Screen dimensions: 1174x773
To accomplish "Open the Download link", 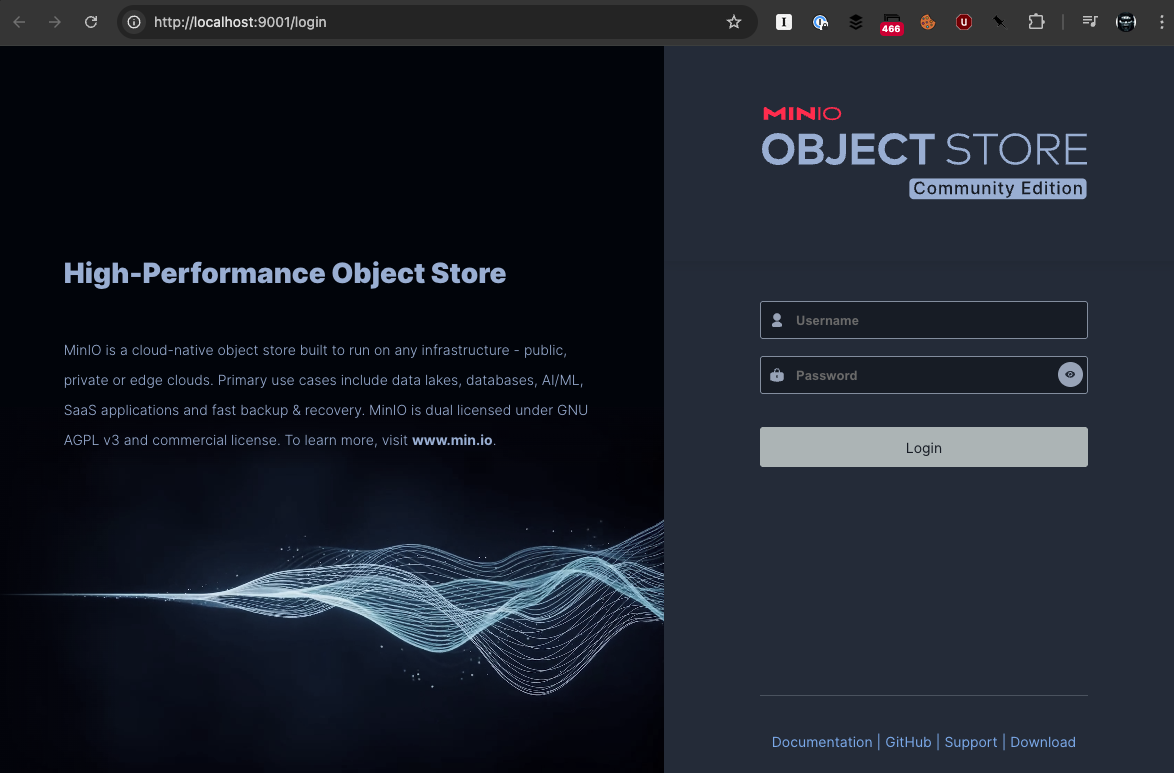I will [x=1042, y=742].
